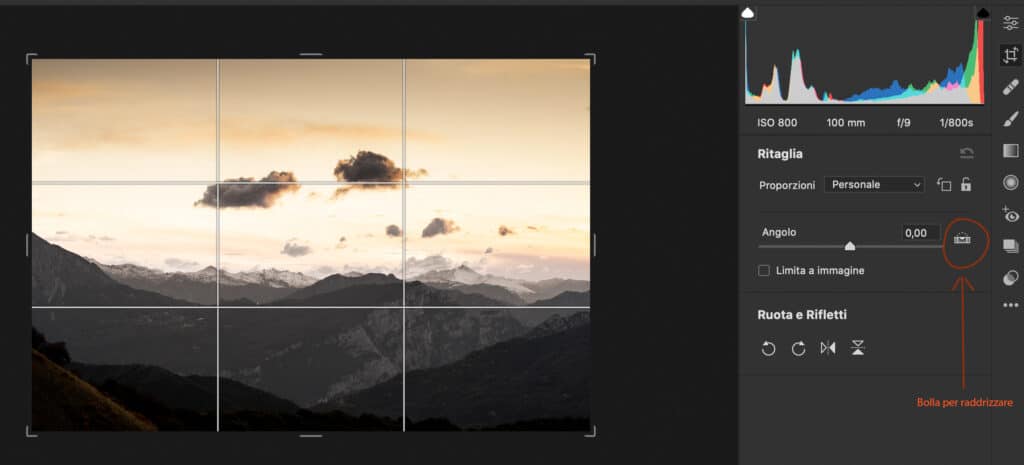Open the Presets overlapping circles icon
Viewport: 1024px width, 465px height.
tap(1011, 278)
